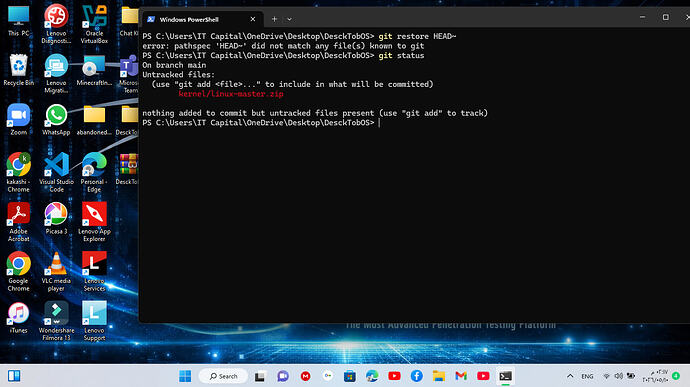Open the PowerShell new tab dropdown chevron
This screenshot has width=690, height=387.
[x=289, y=19]
